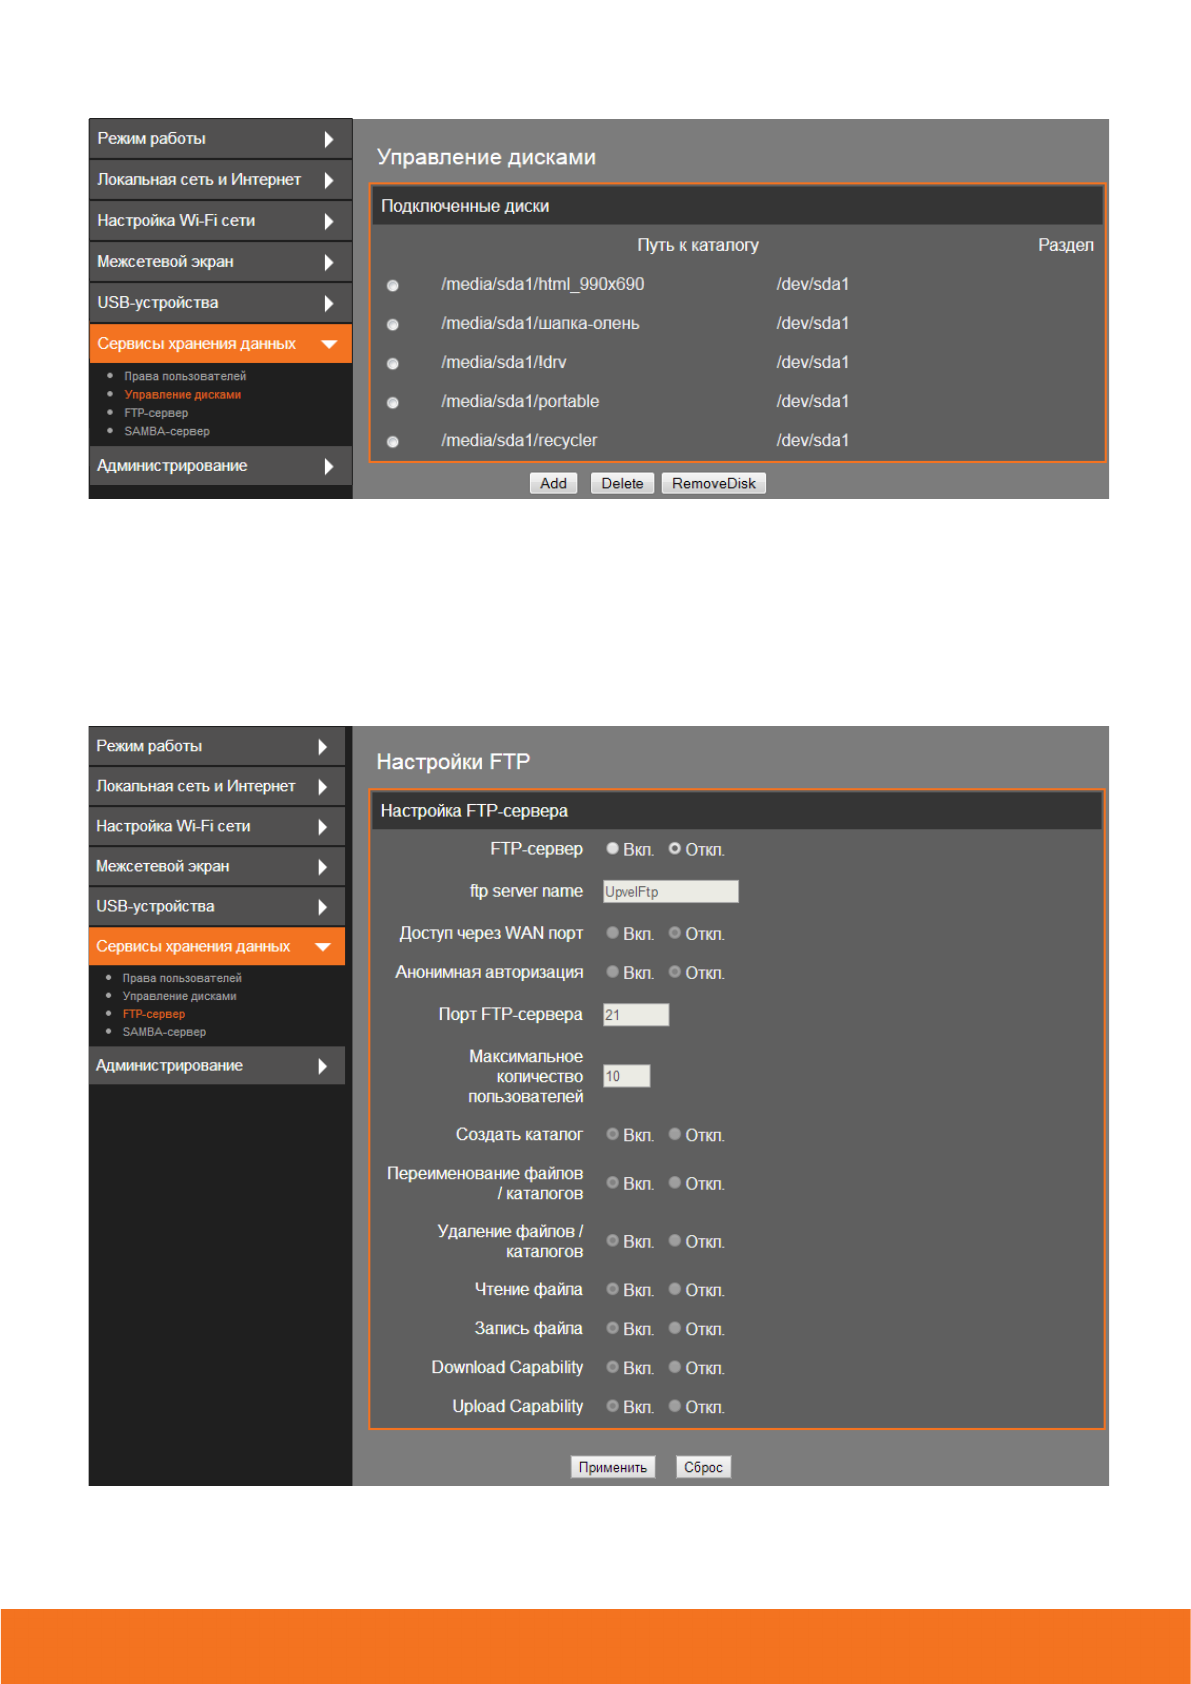Collapse Сервисы хранения данных on FTP settings page
This screenshot has height=1684, width=1191.
point(322,947)
